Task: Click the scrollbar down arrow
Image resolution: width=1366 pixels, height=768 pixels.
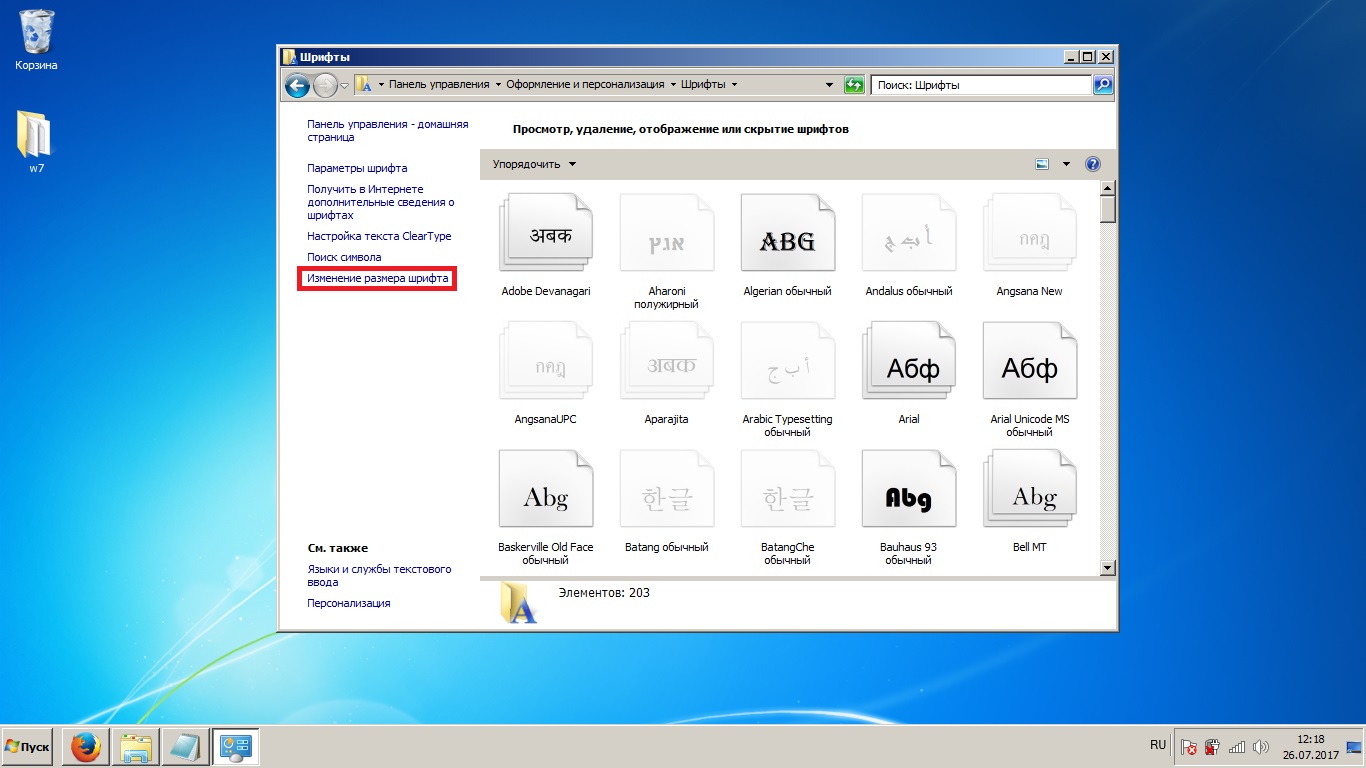Action: pyautogui.click(x=1107, y=568)
